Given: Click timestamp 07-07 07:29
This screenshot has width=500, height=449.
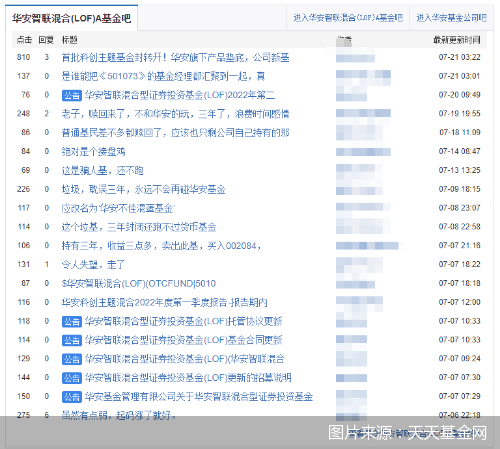Looking at the screenshot, I should pyautogui.click(x=459, y=396).
